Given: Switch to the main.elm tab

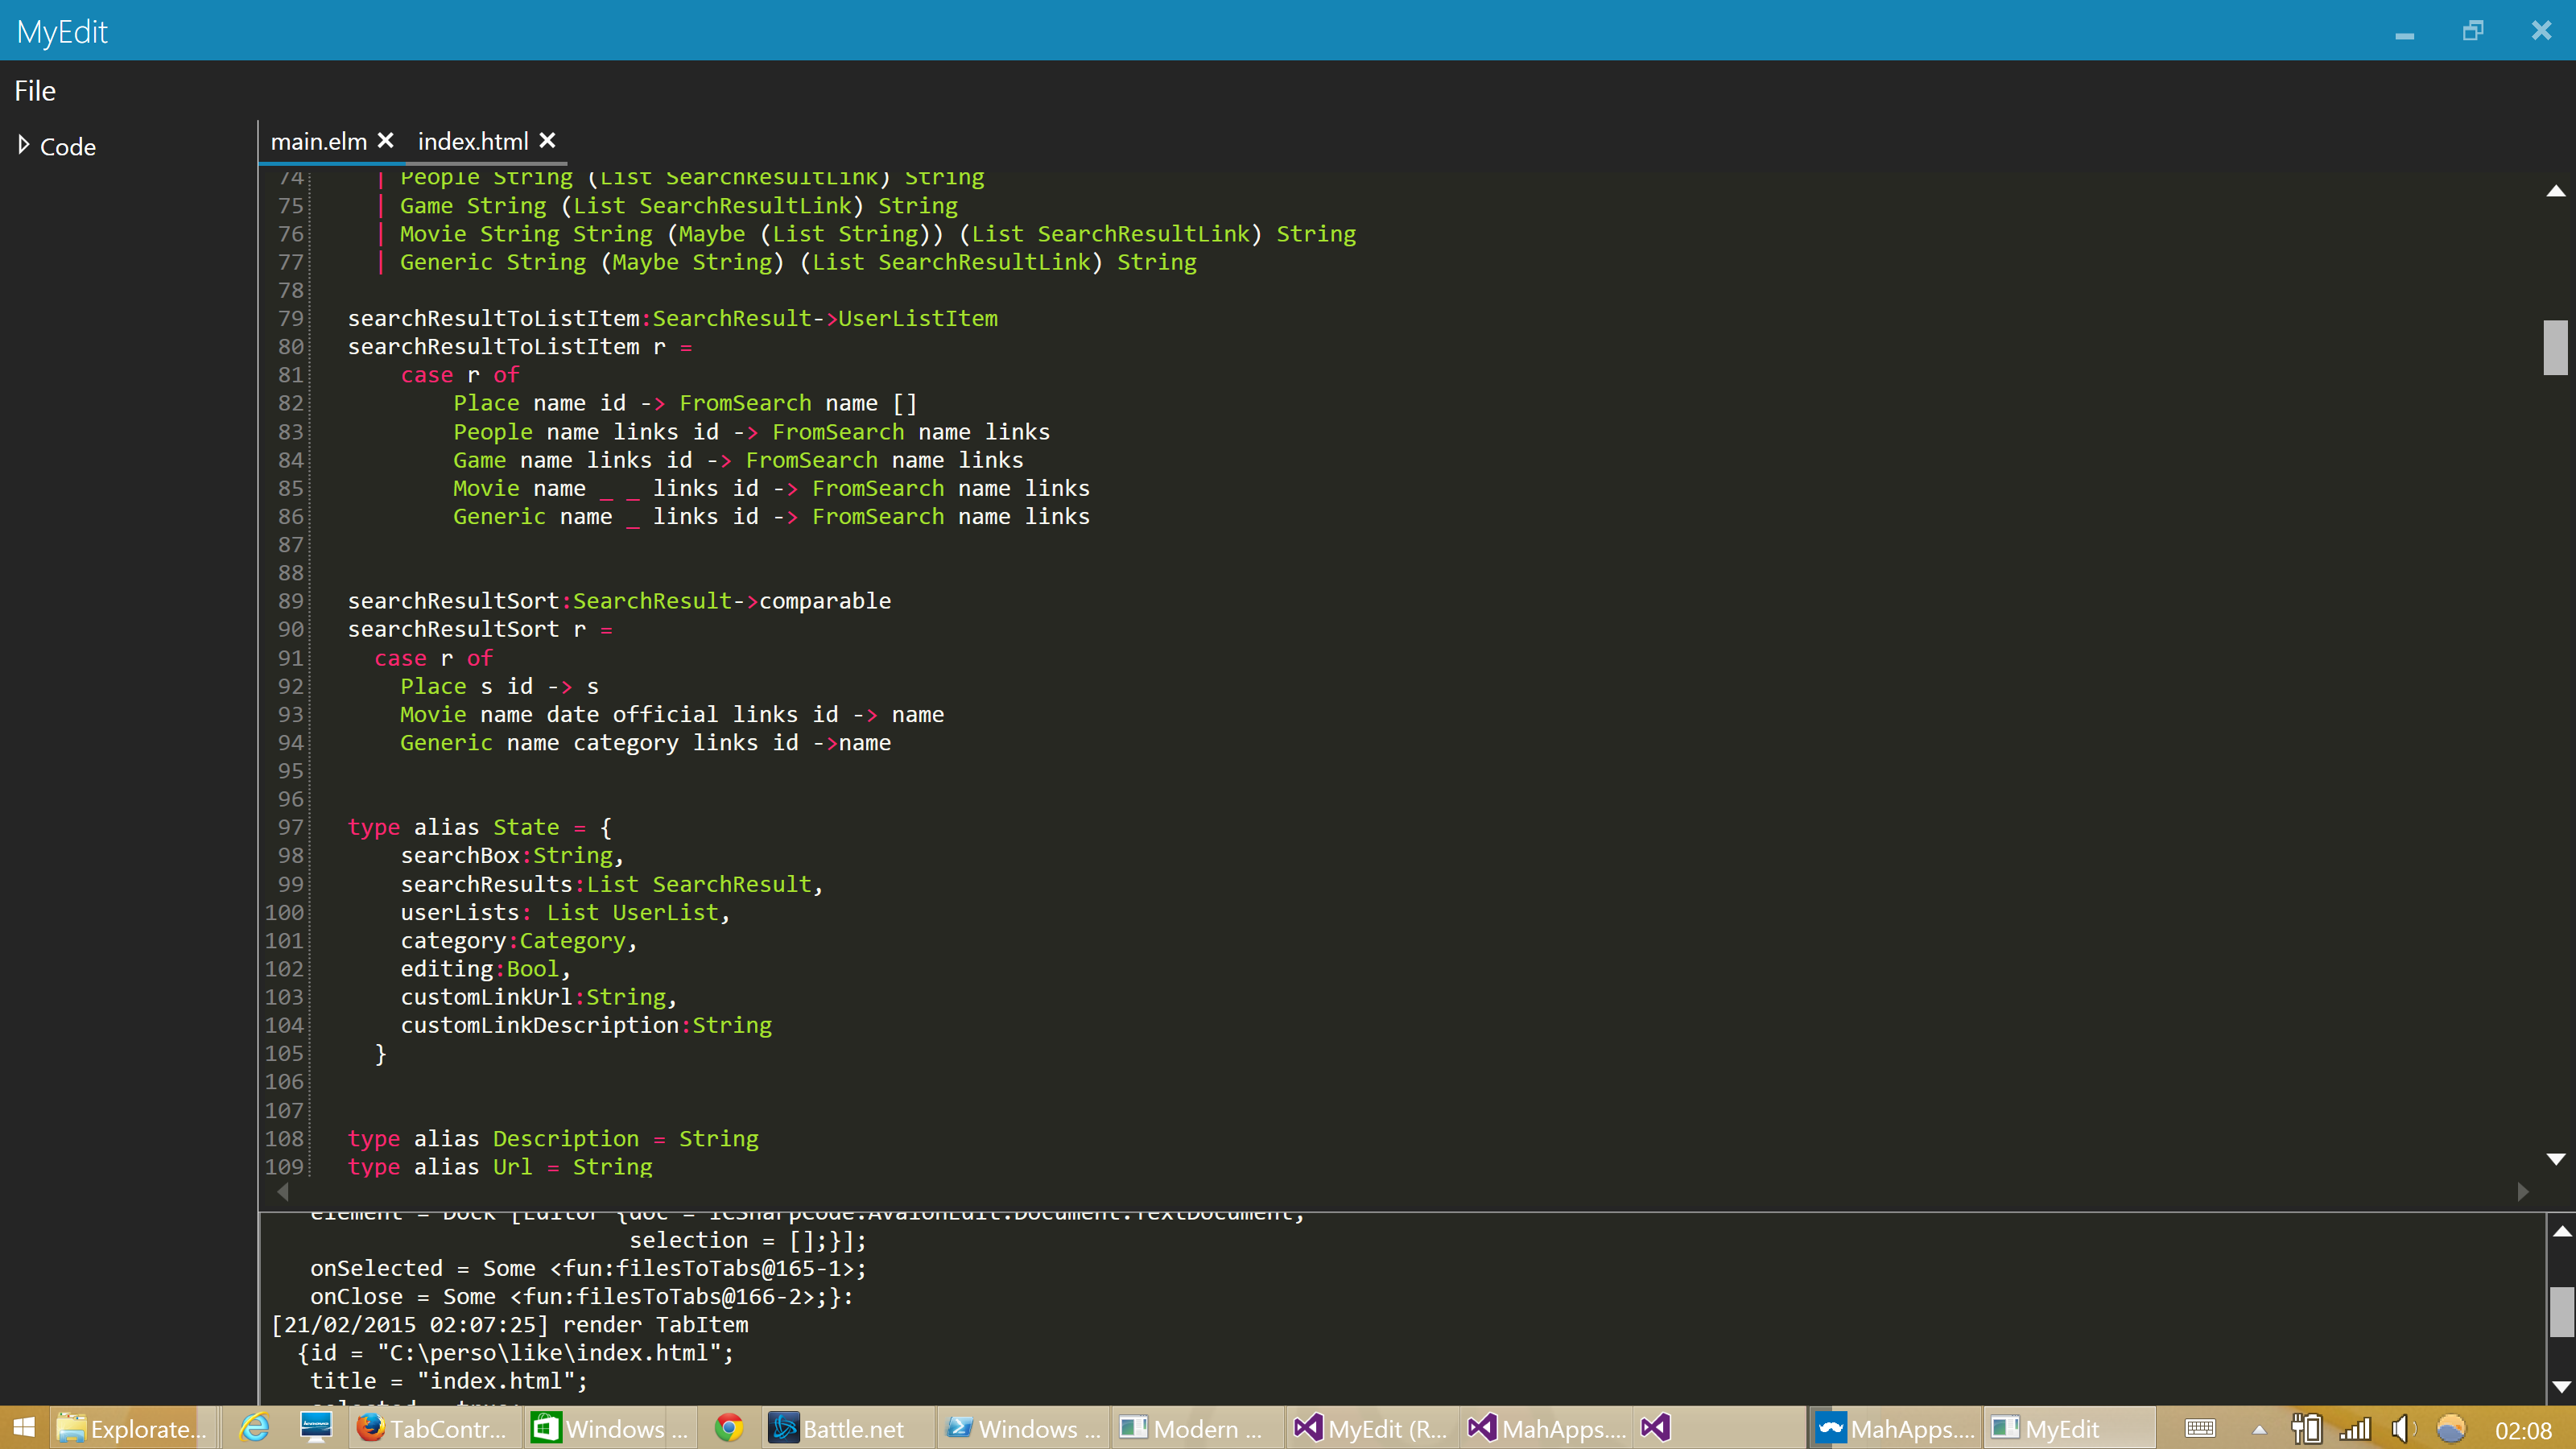Looking at the screenshot, I should click(318, 142).
